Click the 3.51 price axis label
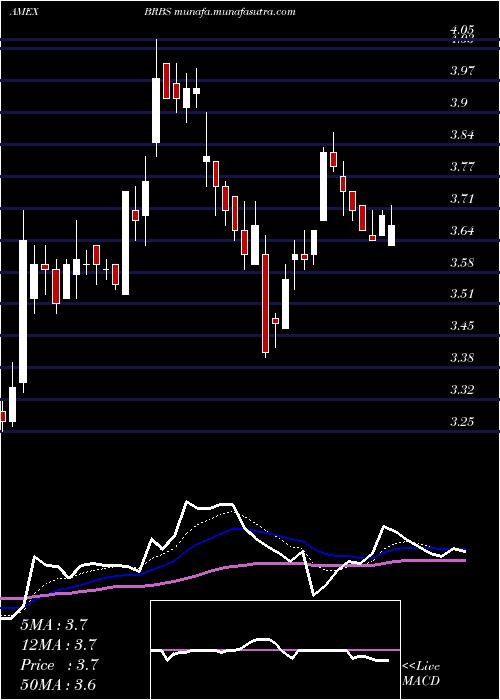This screenshot has height=700, width=500. [x=462, y=293]
